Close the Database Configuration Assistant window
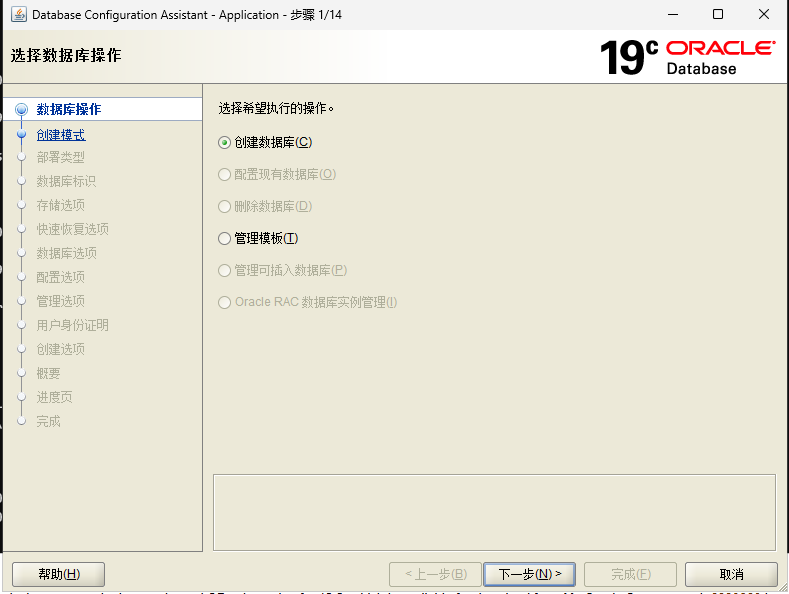Screen dimensions: 789x594 [x=764, y=14]
